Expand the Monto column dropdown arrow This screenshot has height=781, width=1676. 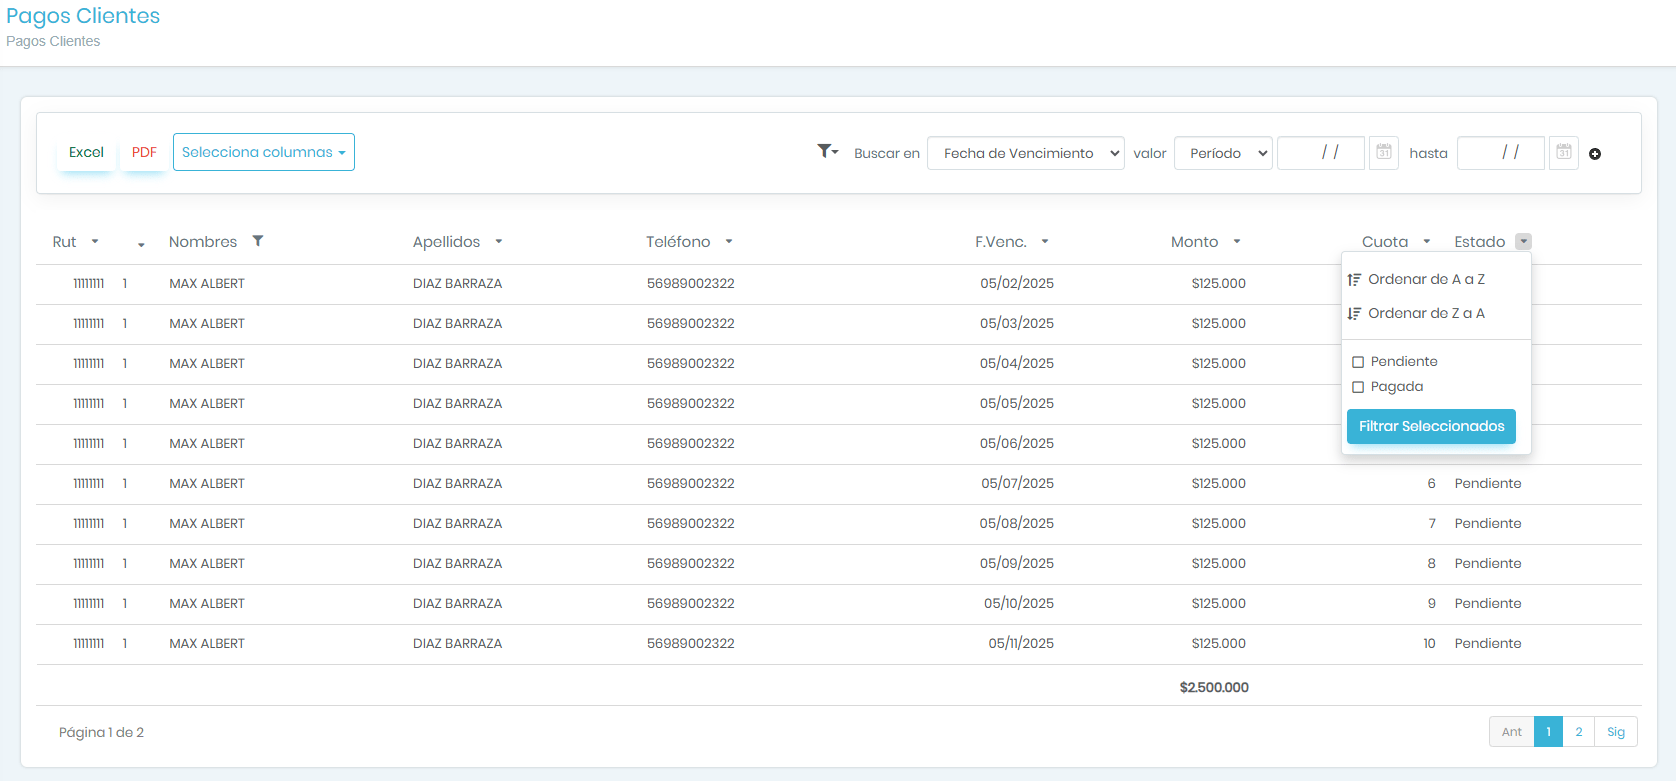point(1237,242)
